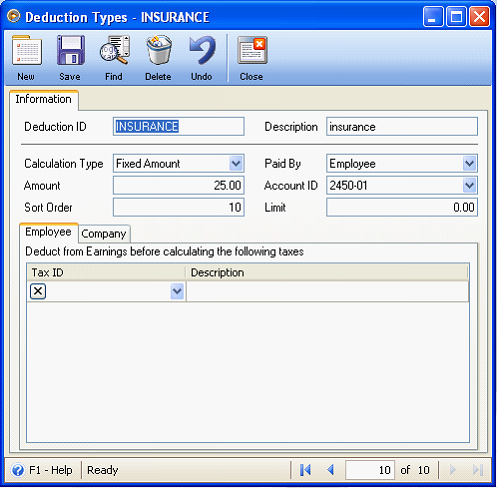Click the Description field containing insurance
The height and width of the screenshot is (489, 498).
402,127
